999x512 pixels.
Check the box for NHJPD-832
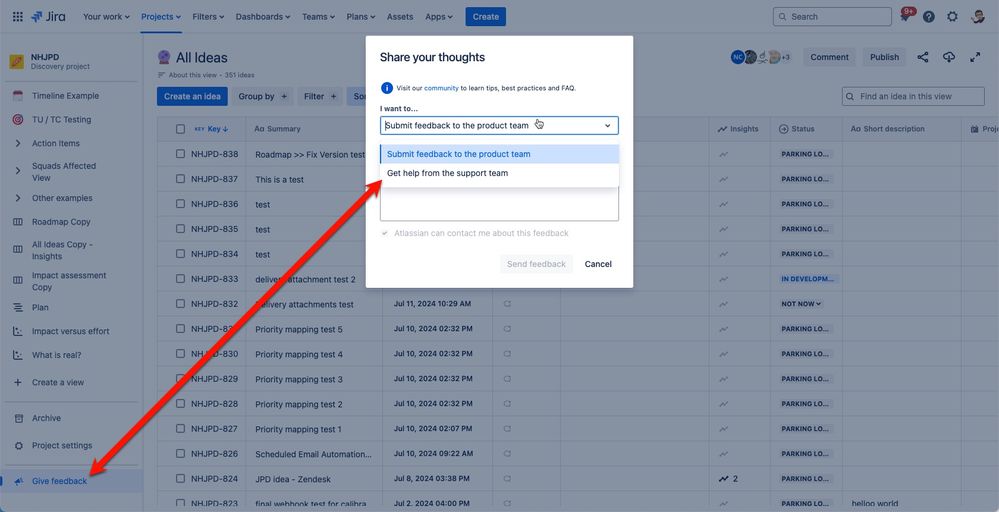180,304
